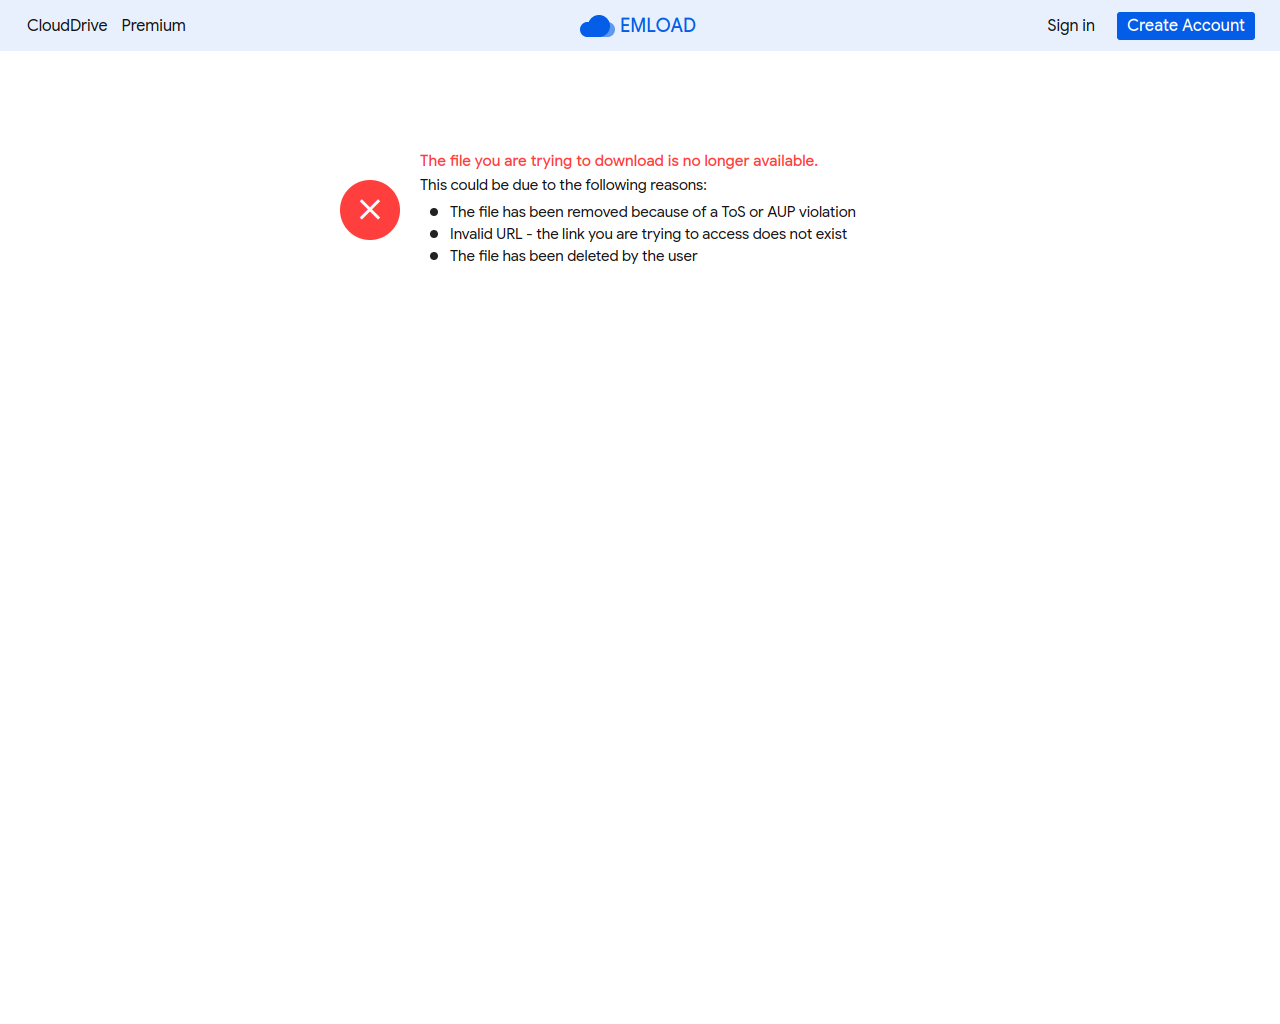This screenshot has width=1280, height=1024.
Task: Click the red 'no longer available' message
Action: 619,161
